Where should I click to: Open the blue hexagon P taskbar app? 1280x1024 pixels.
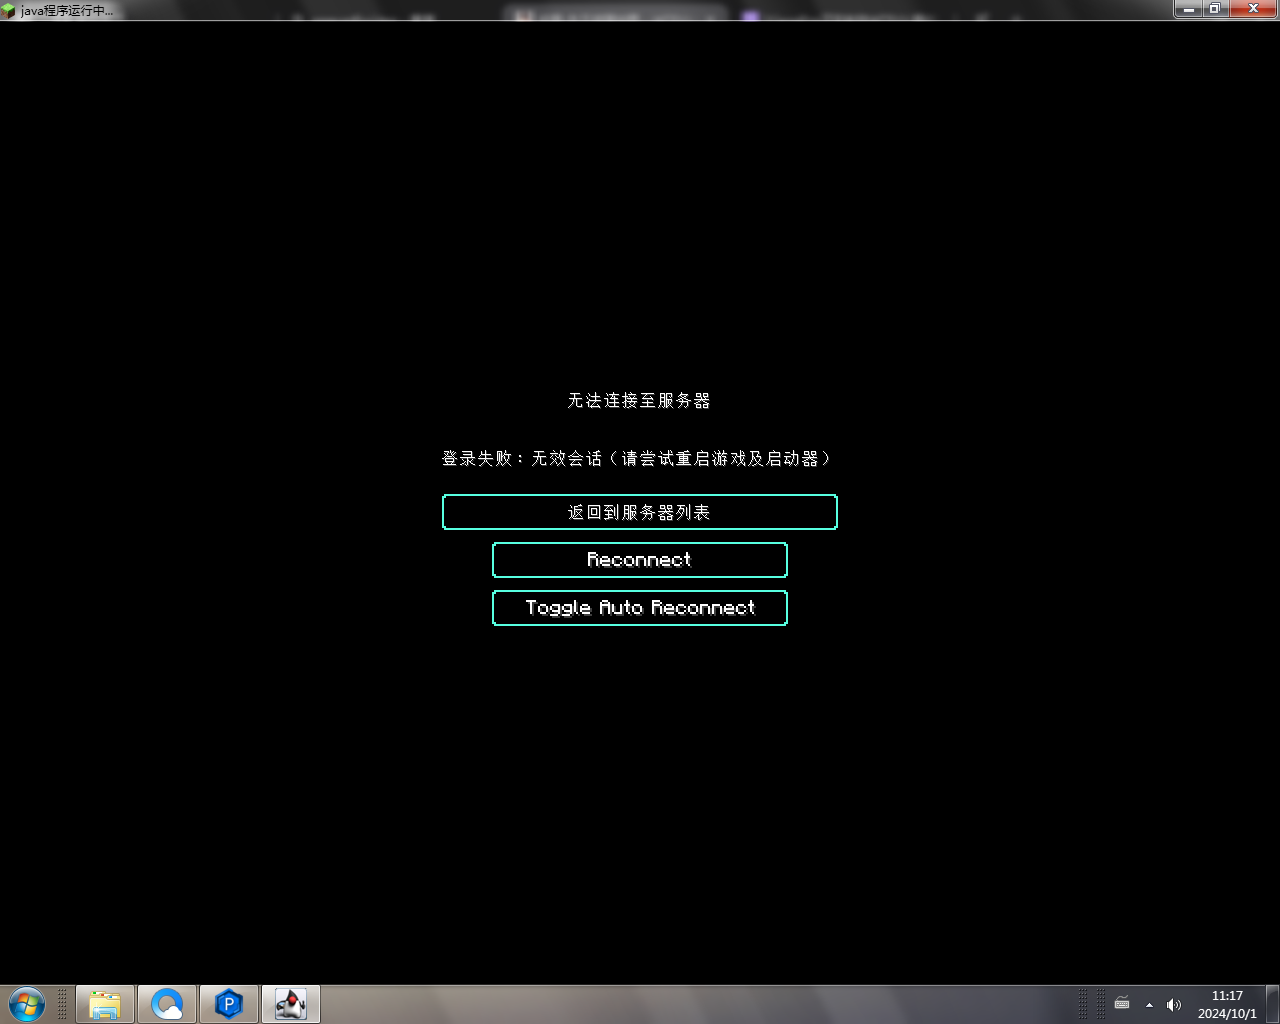229,1004
